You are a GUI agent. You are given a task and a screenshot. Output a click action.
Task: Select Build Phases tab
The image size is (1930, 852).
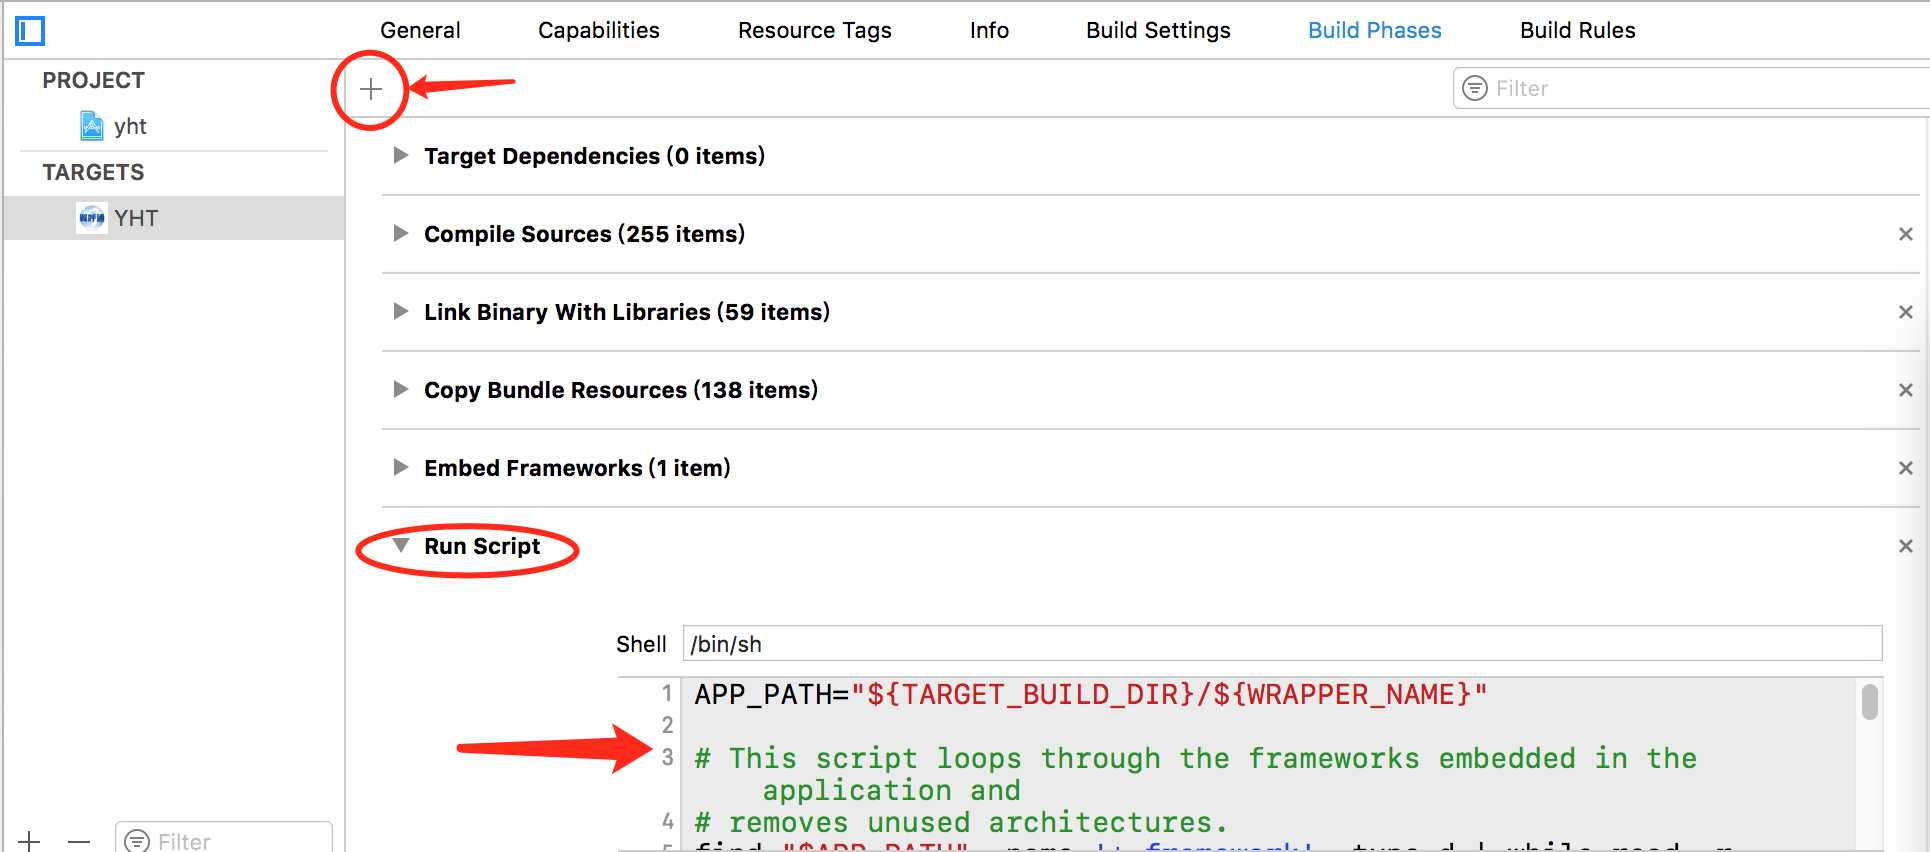[1375, 30]
